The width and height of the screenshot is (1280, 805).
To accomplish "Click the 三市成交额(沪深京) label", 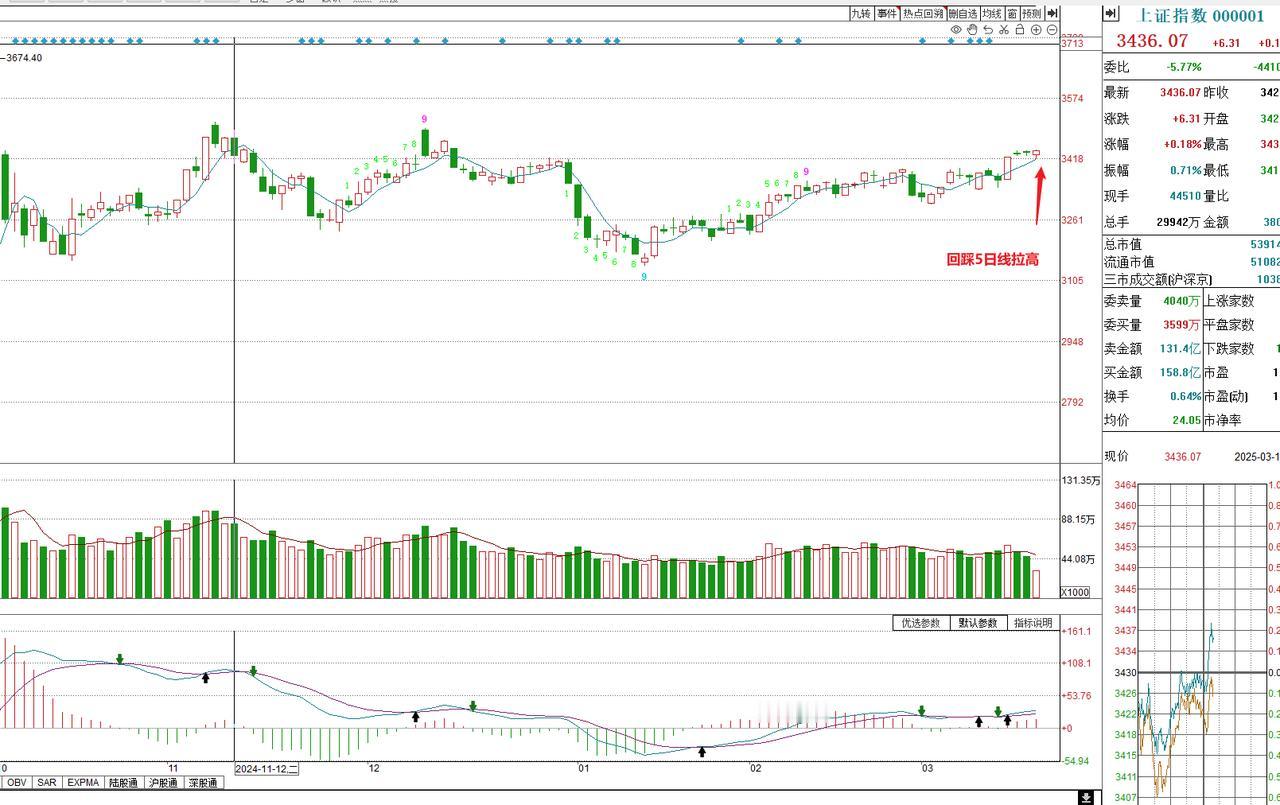I will (1160, 280).
